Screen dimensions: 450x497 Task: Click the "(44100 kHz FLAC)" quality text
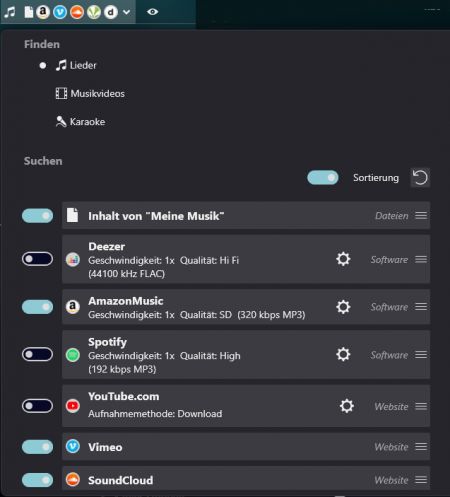coord(126,274)
